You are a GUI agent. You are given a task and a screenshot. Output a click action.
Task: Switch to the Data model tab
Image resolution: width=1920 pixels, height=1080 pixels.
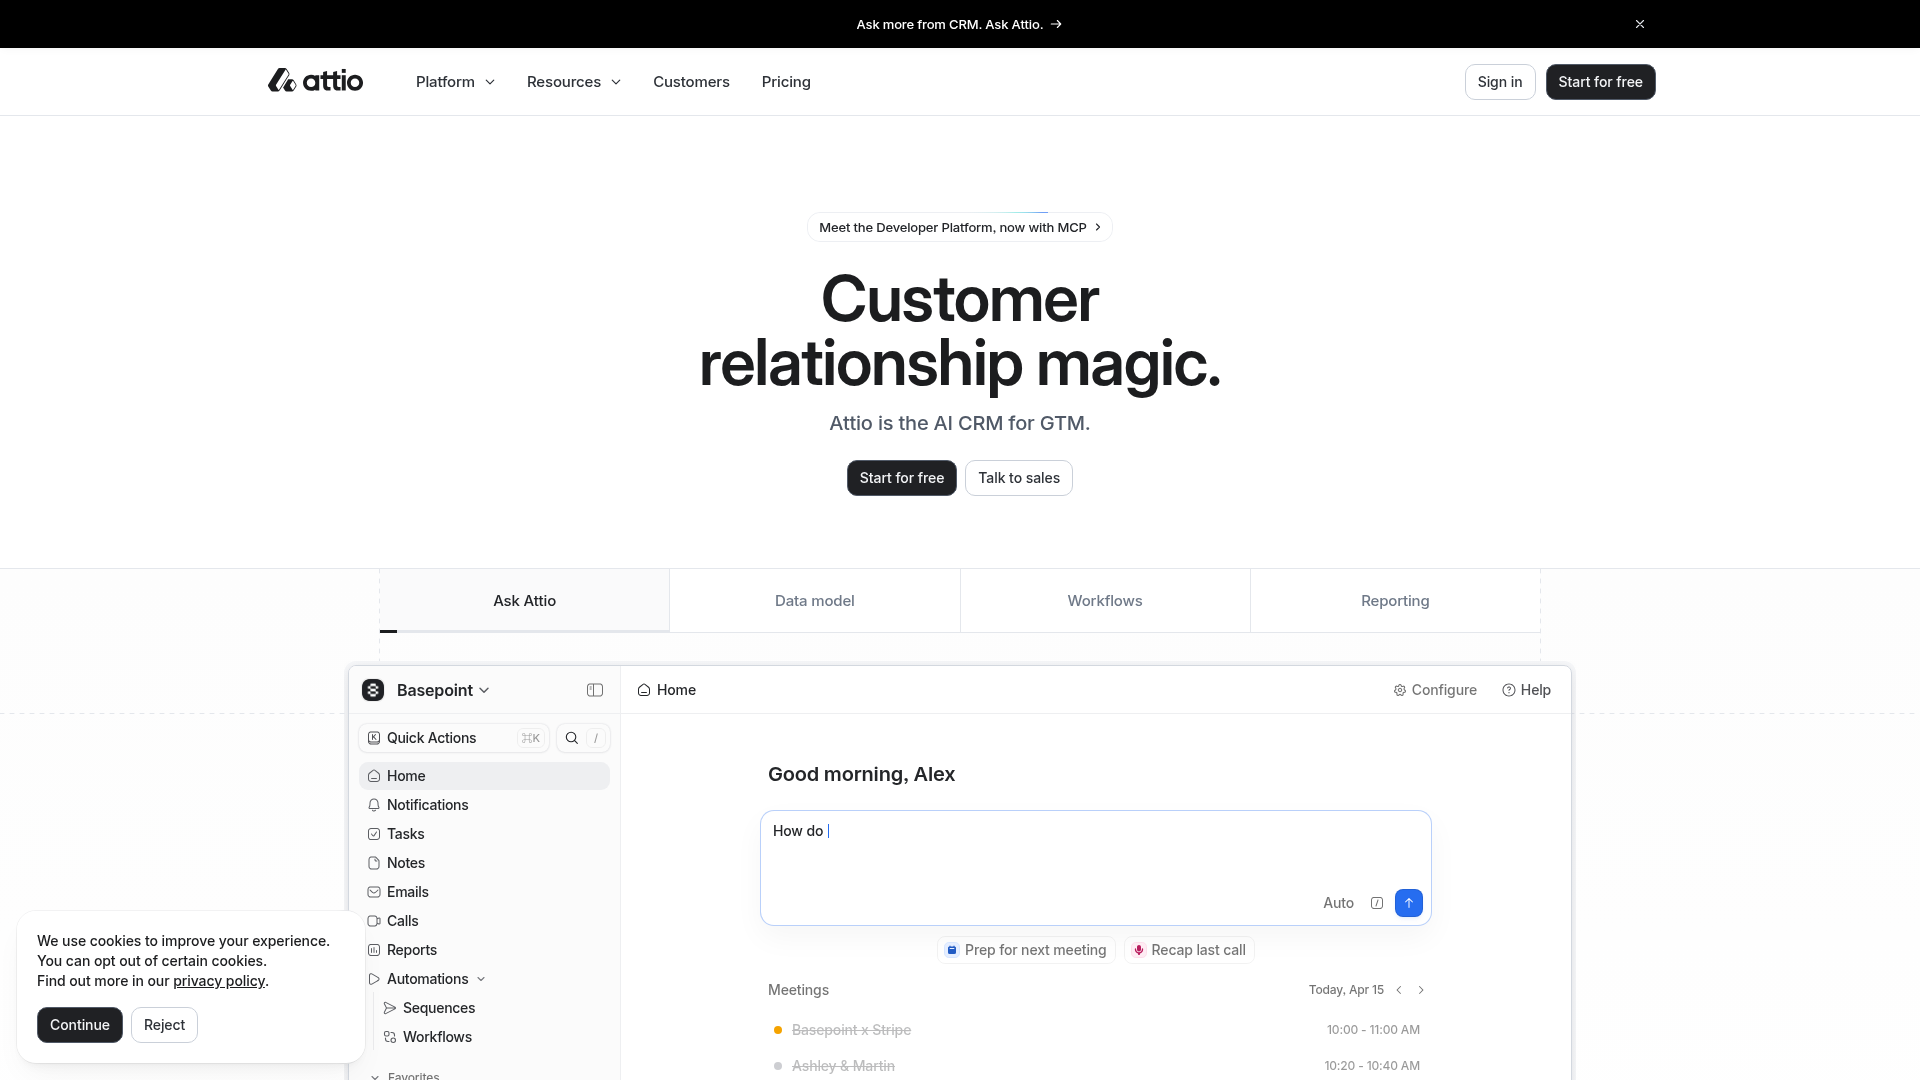coord(814,600)
